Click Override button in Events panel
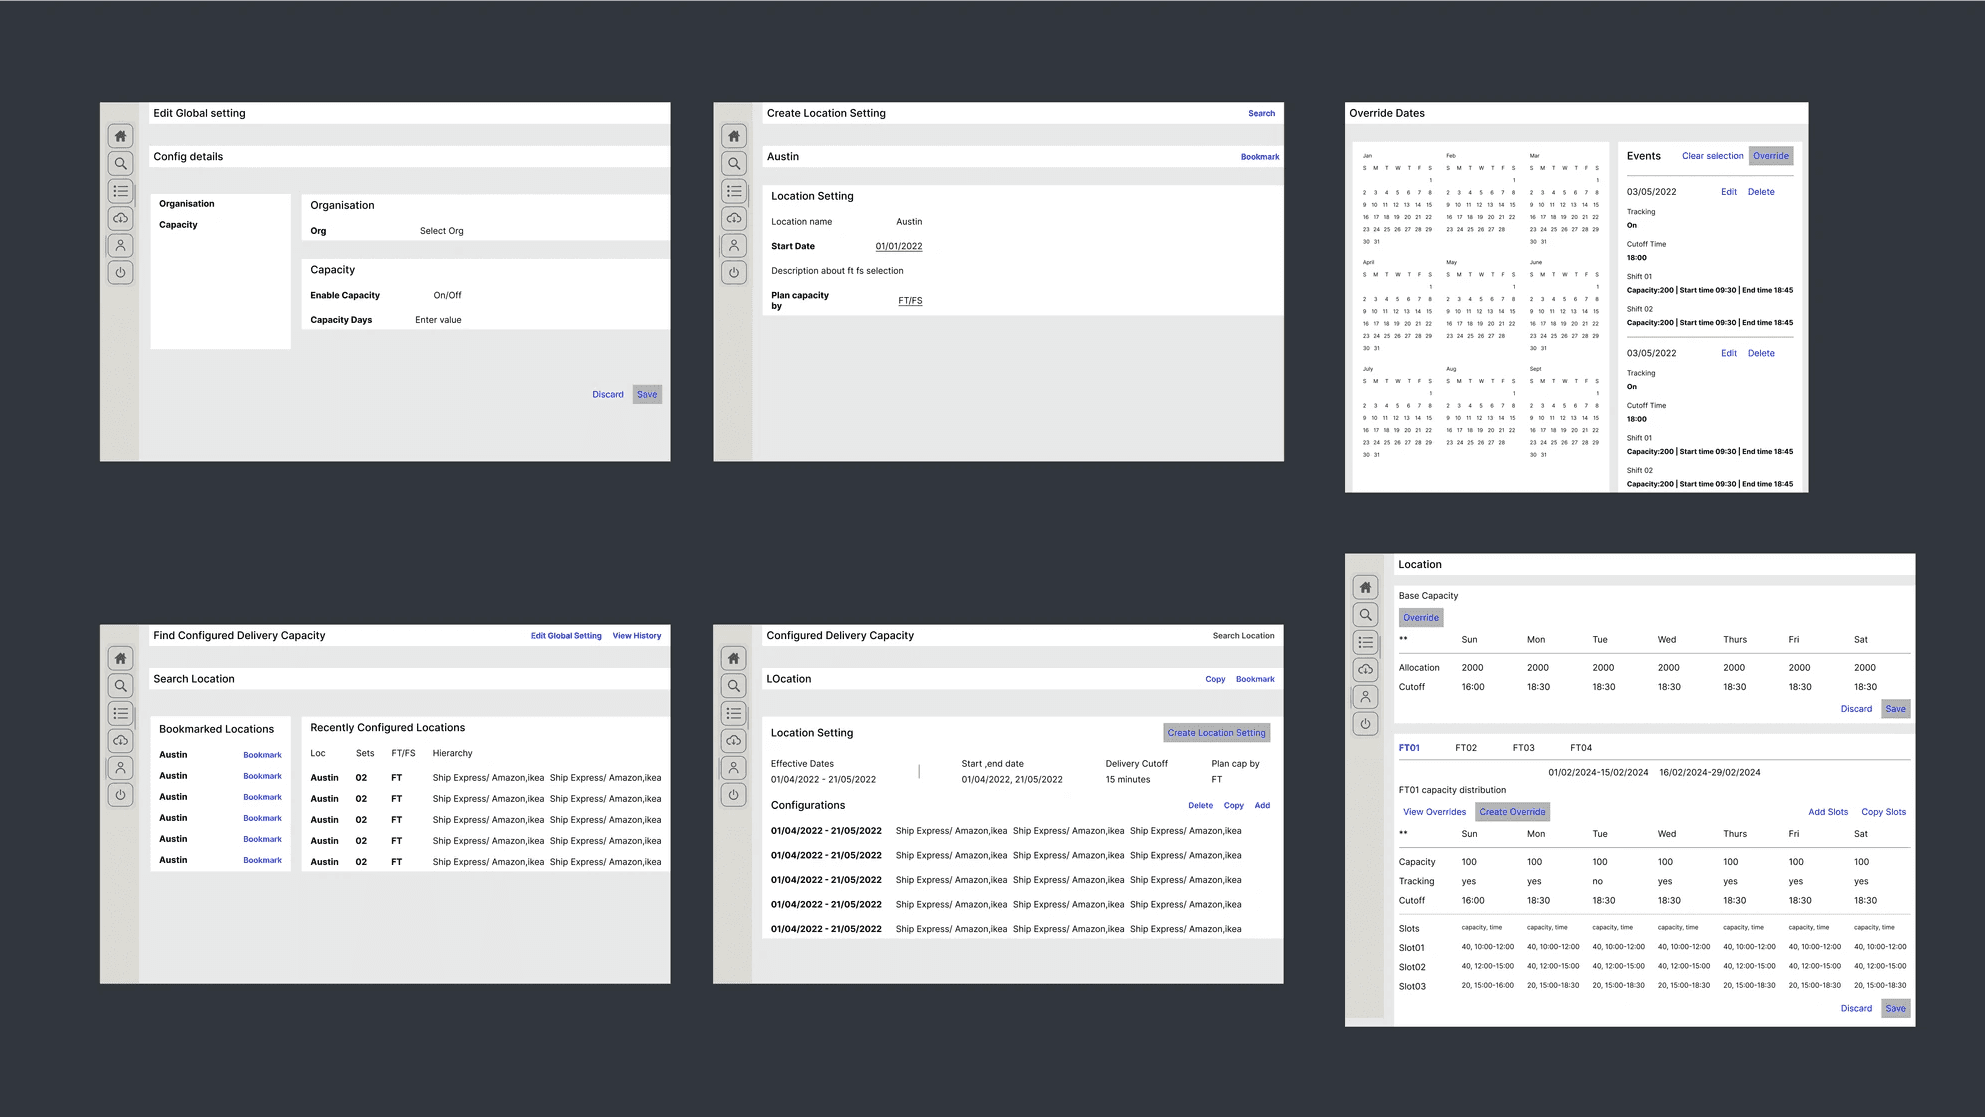The height and width of the screenshot is (1117, 1985). pos(1770,156)
